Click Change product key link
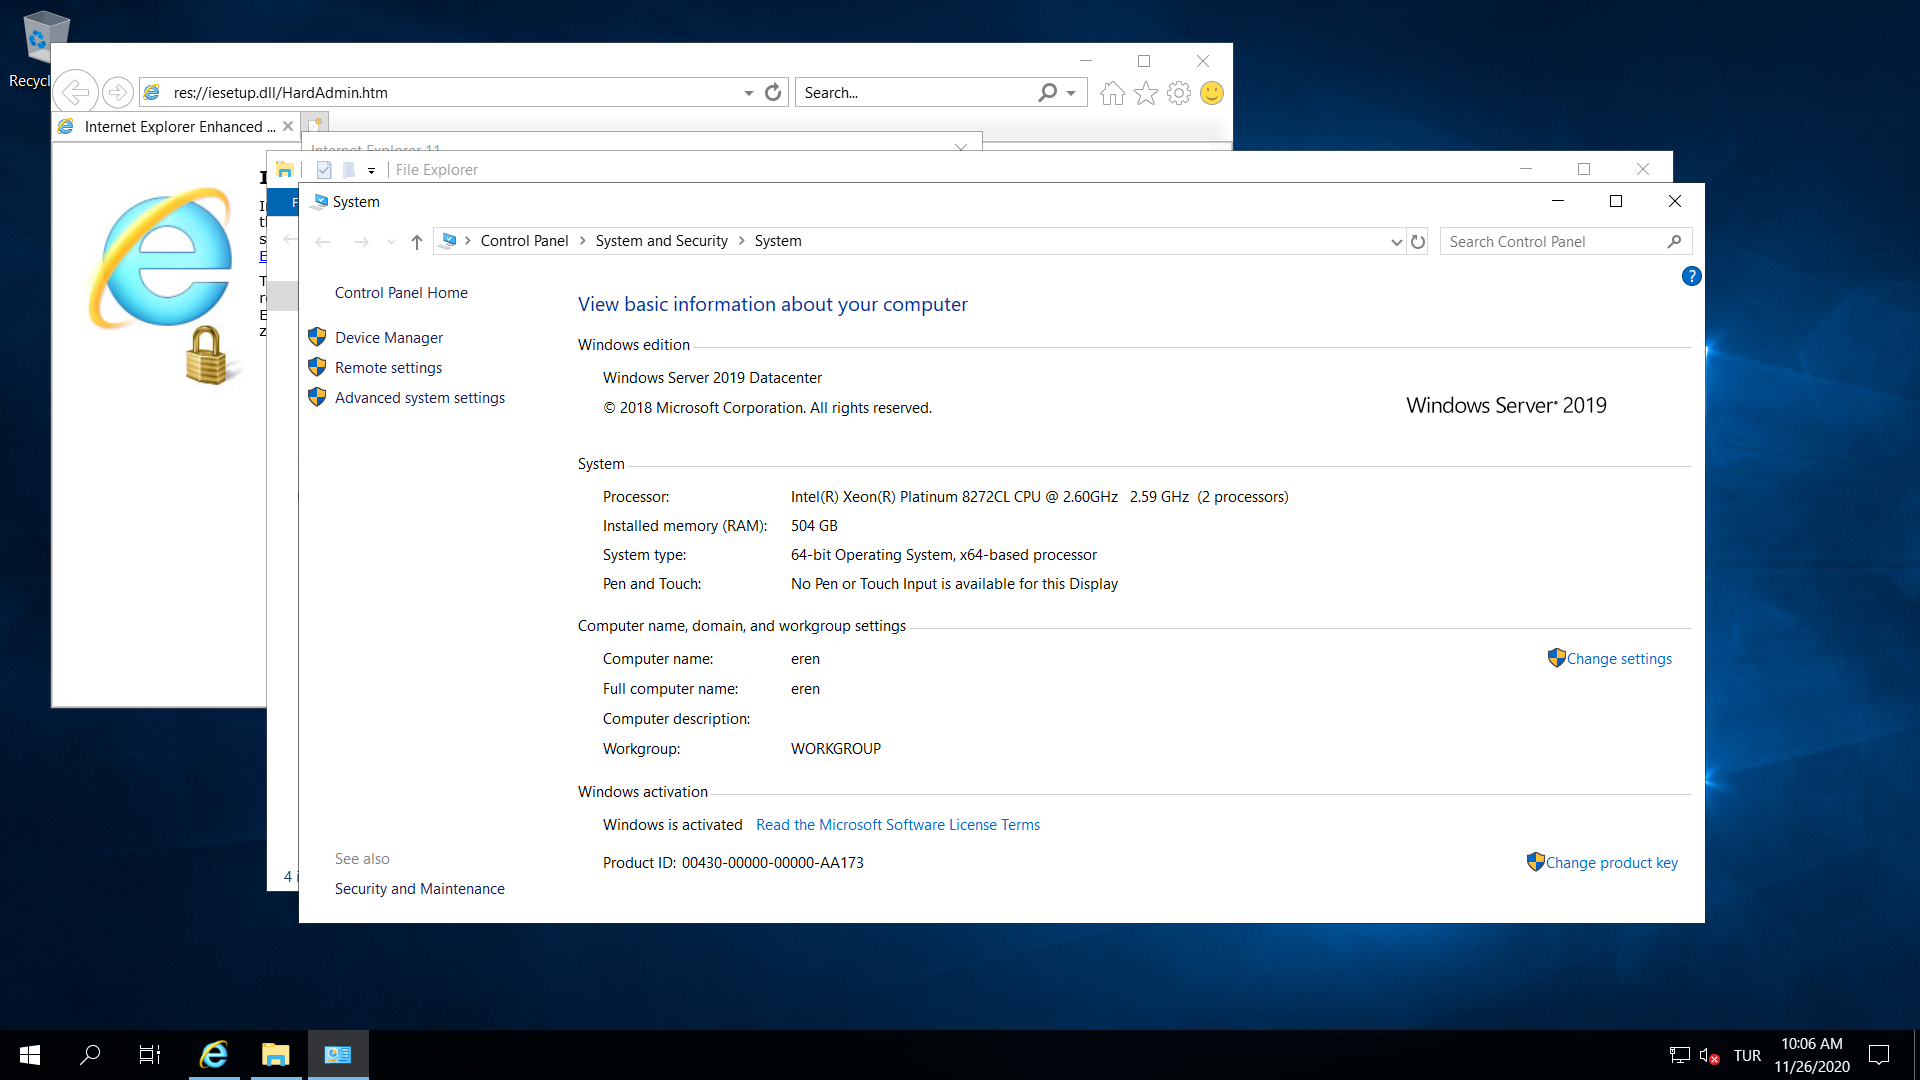1920x1080 pixels. (x=1612, y=863)
